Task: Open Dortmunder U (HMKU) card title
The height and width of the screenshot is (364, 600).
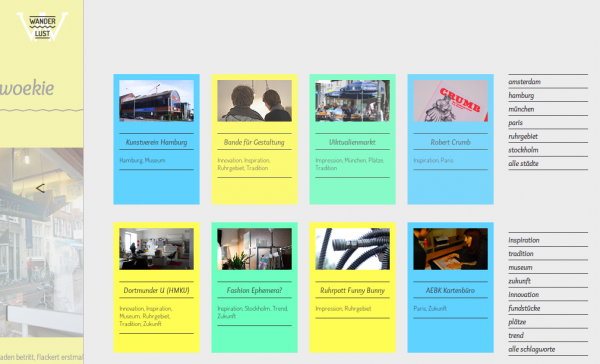Action: pos(157,290)
